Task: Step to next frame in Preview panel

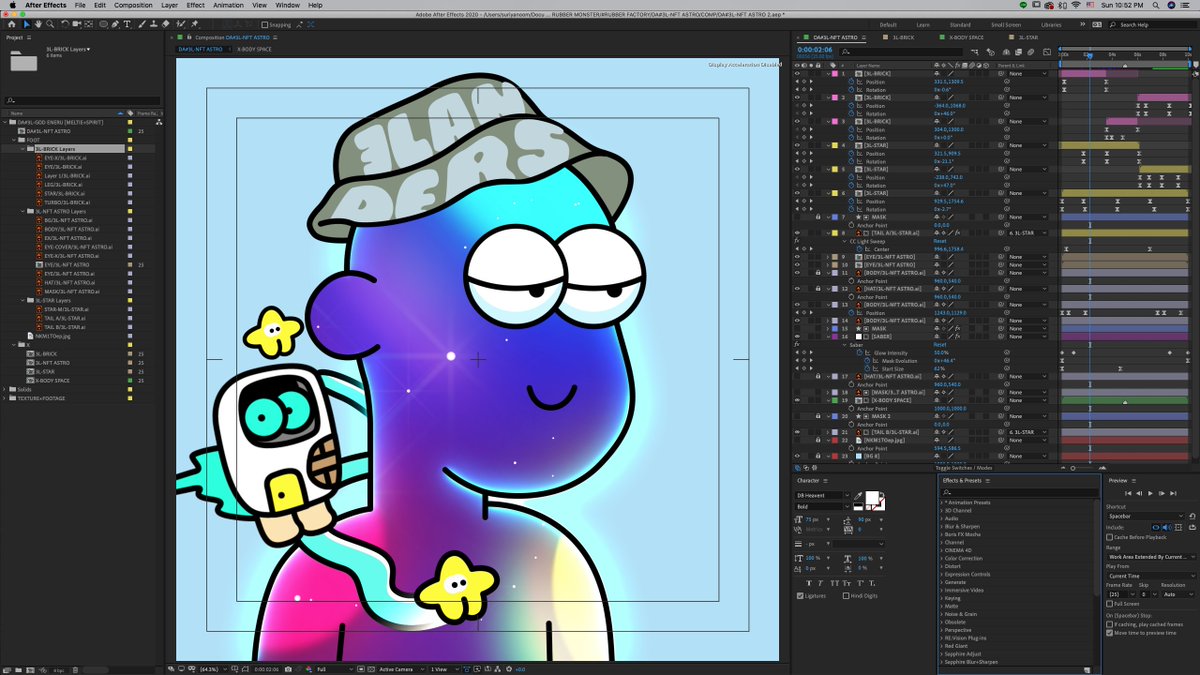Action: click(x=1161, y=493)
